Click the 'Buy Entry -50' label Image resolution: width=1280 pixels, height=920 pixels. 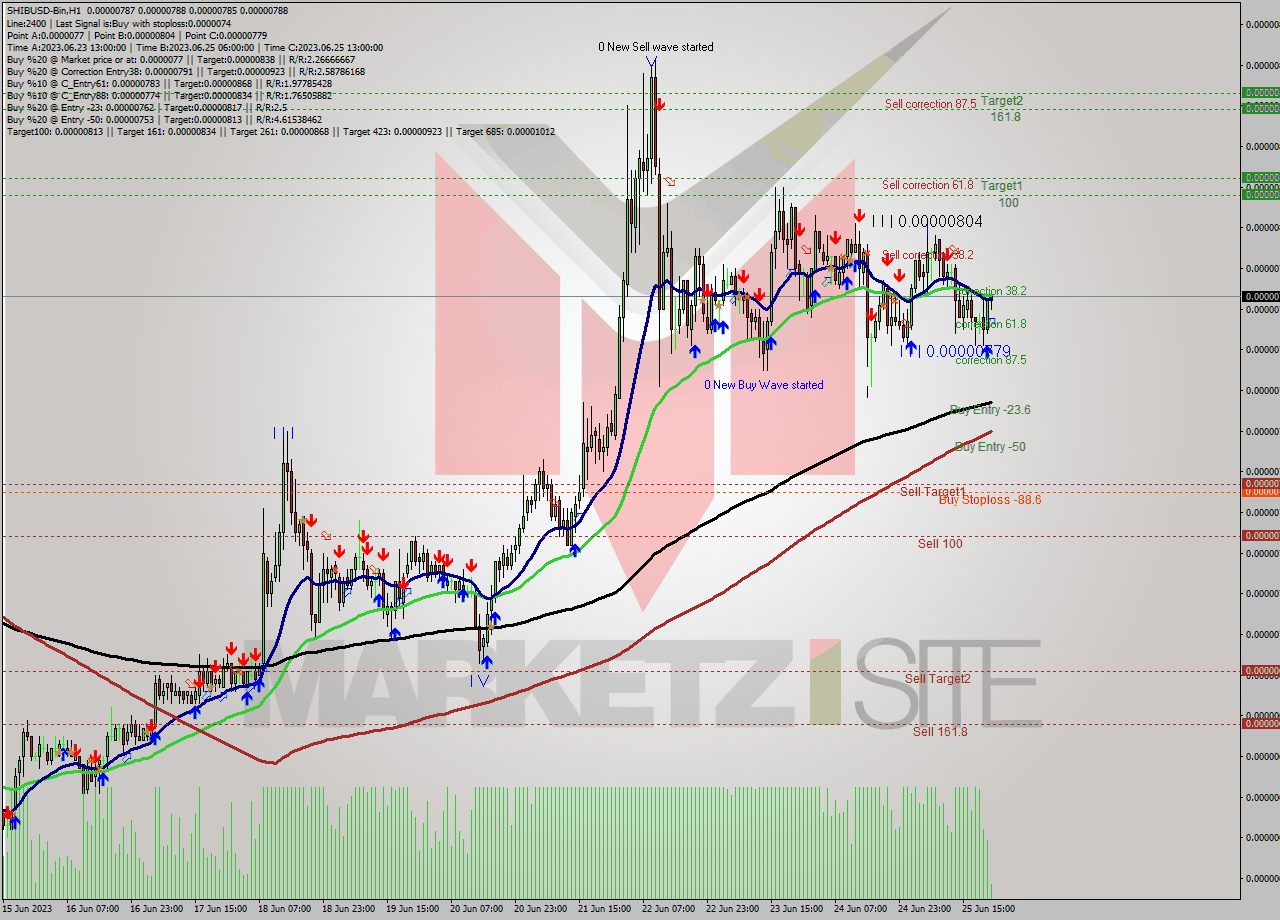point(990,447)
